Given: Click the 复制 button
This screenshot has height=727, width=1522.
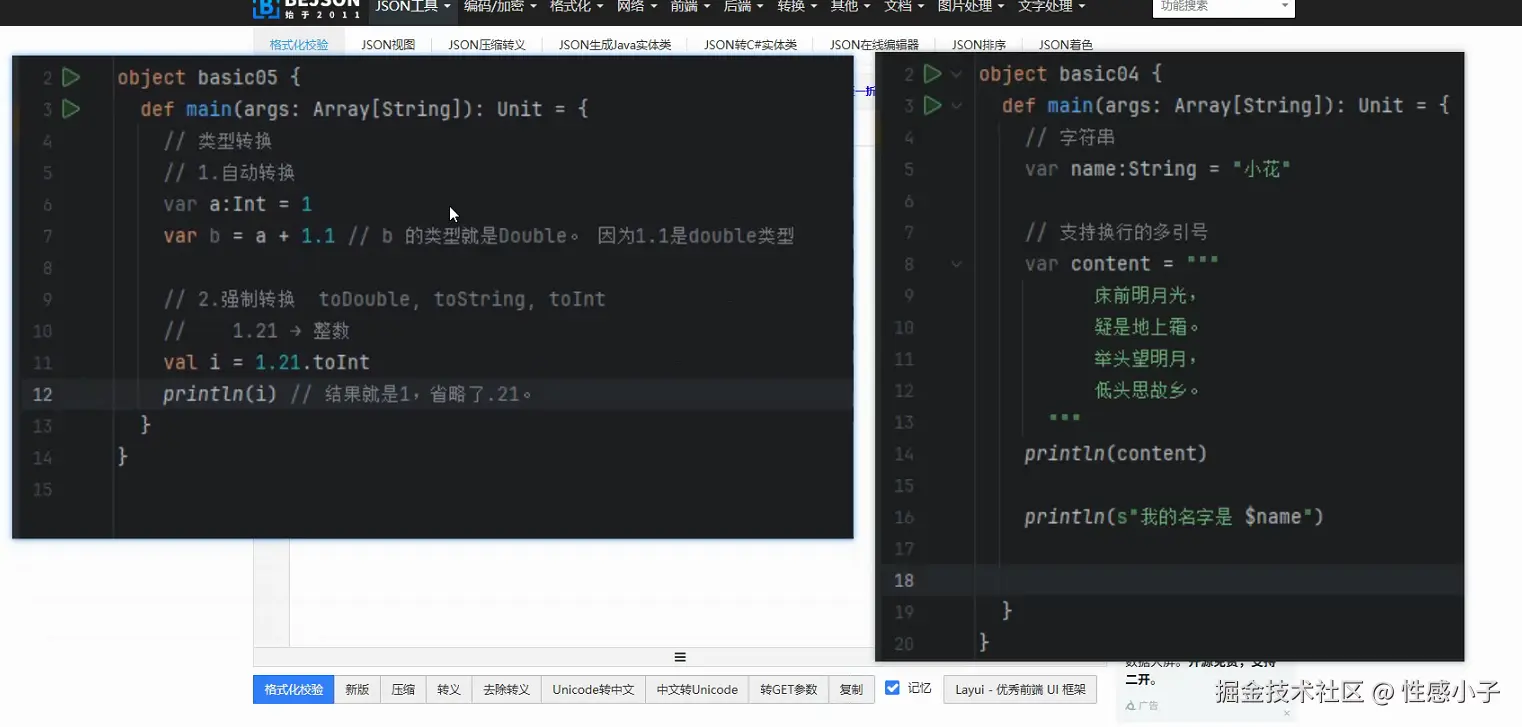Looking at the screenshot, I should click(x=851, y=689).
